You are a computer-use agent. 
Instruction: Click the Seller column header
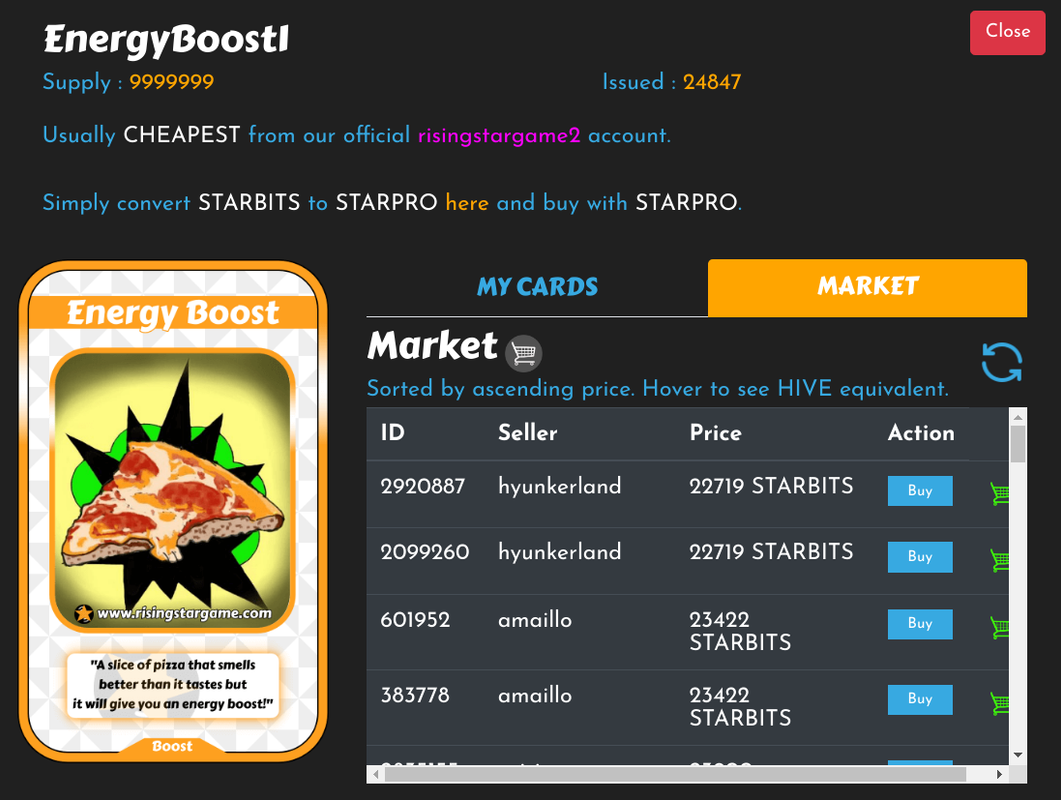528,432
